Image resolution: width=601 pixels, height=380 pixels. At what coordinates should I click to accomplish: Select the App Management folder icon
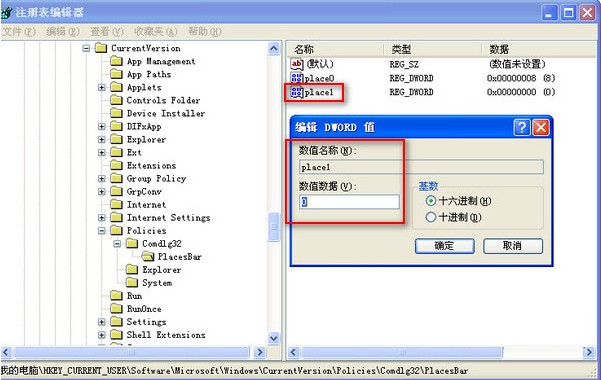tap(116, 61)
